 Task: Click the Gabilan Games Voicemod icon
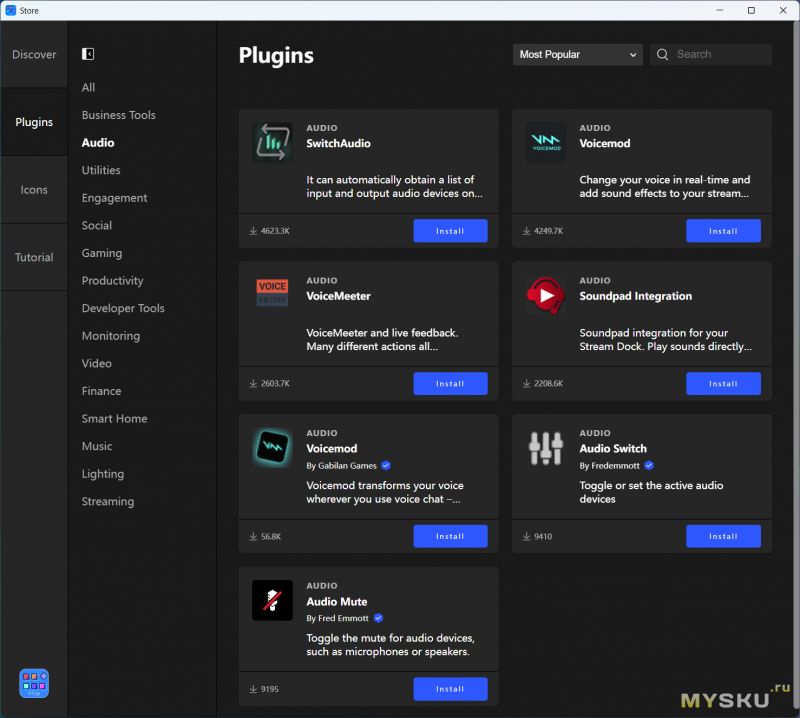click(272, 447)
